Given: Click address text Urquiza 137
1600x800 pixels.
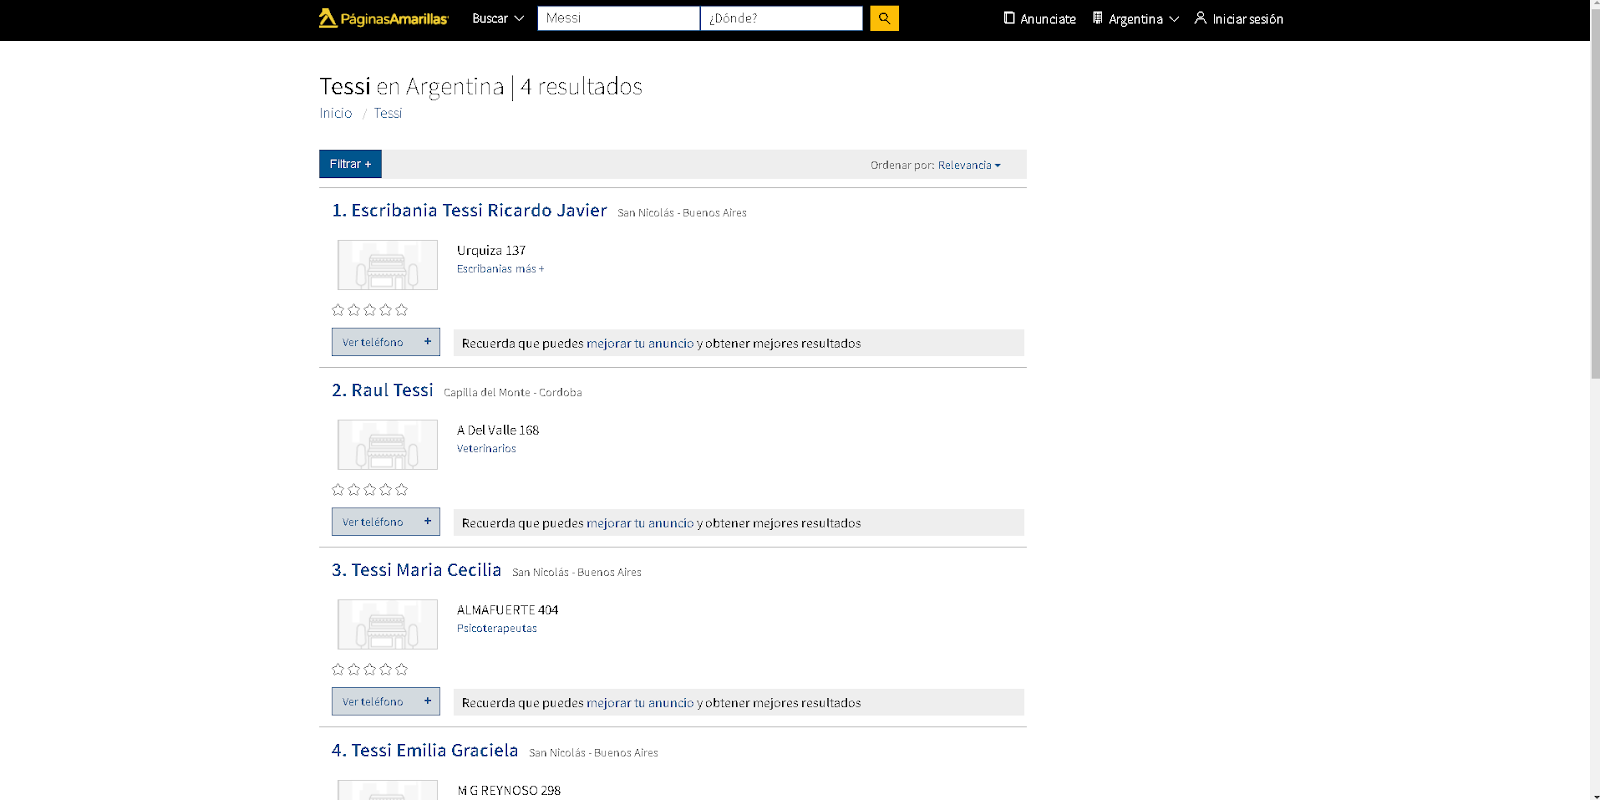Looking at the screenshot, I should 491,251.
